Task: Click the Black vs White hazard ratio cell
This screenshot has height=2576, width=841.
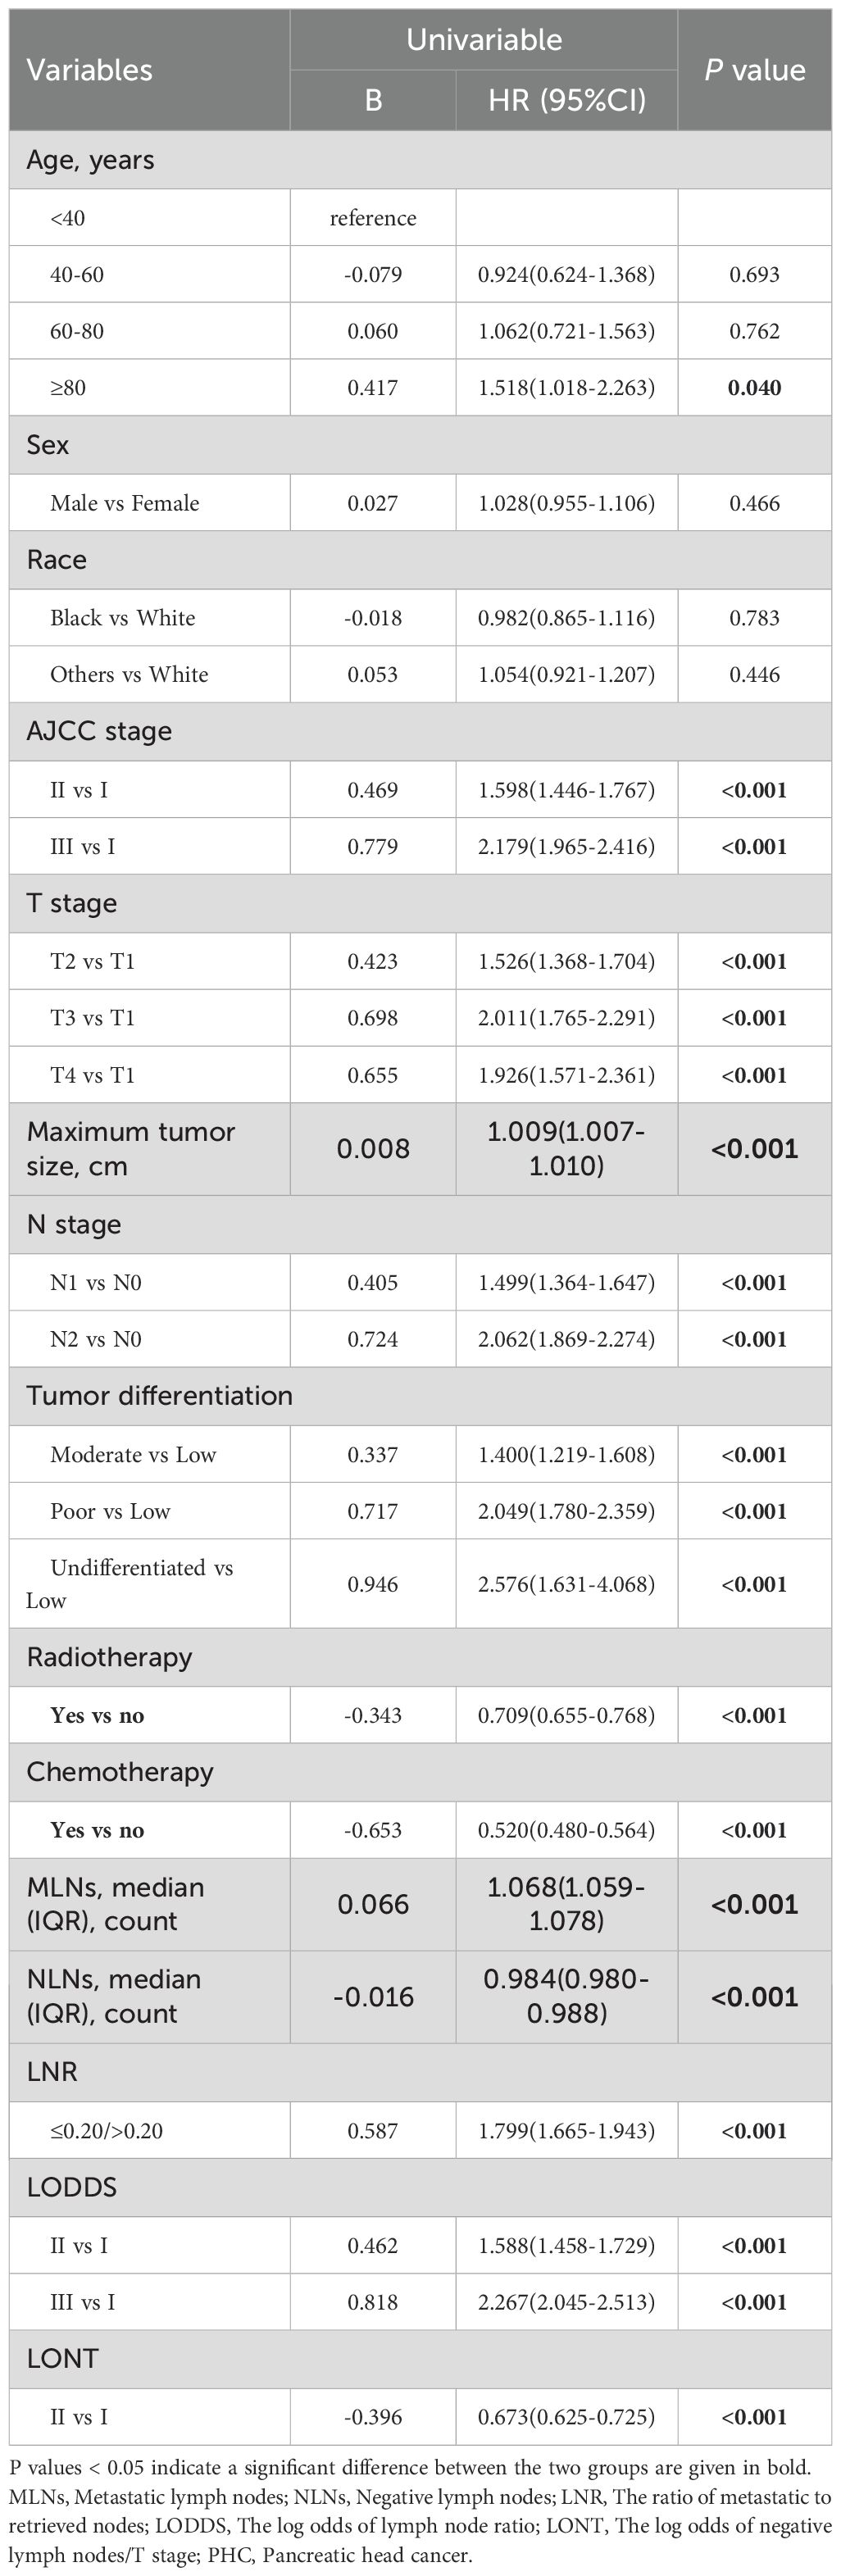Action: [x=567, y=618]
